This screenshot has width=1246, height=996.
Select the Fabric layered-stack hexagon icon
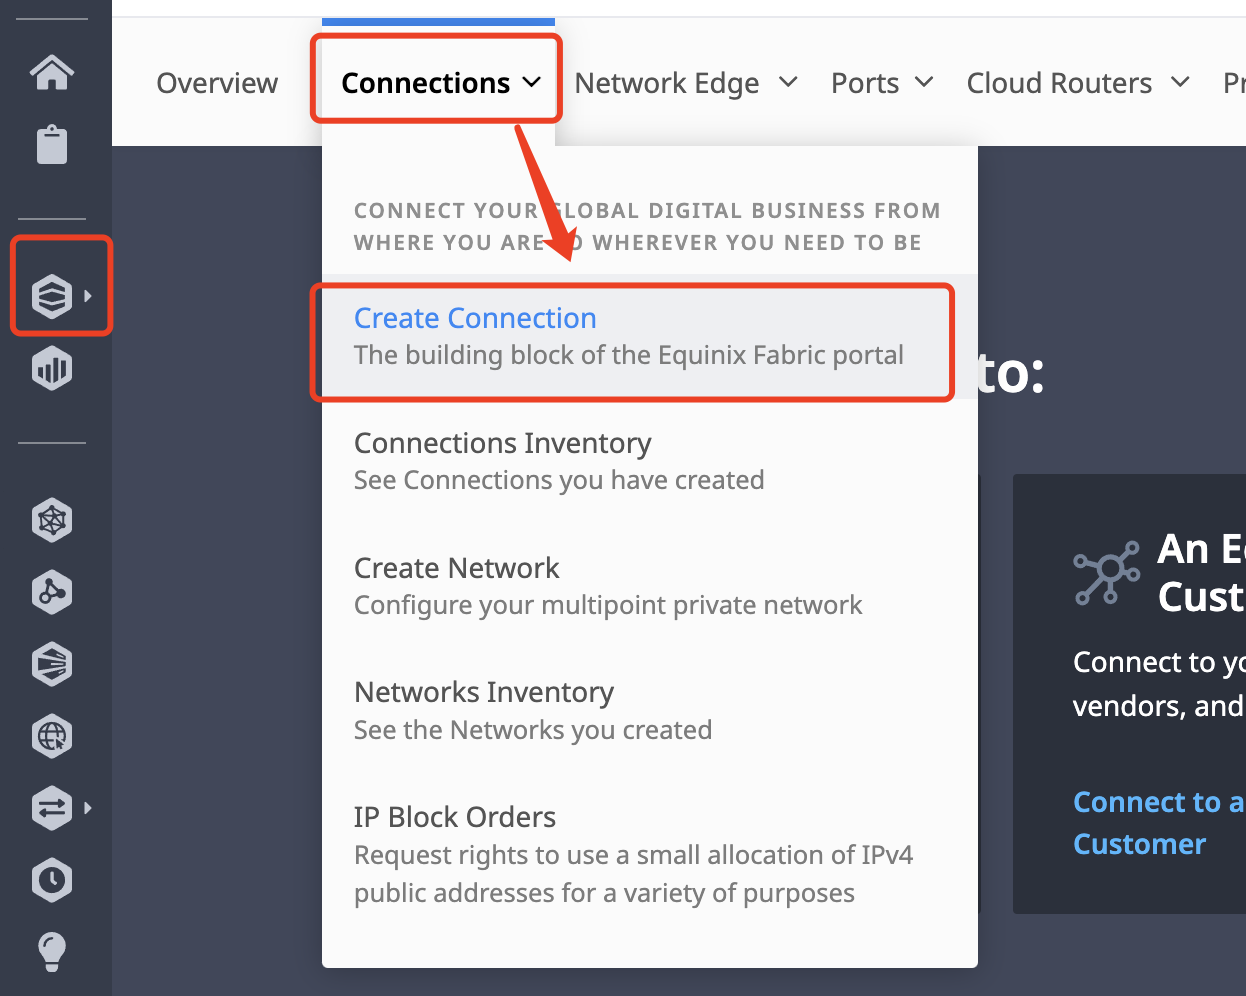pos(52,296)
